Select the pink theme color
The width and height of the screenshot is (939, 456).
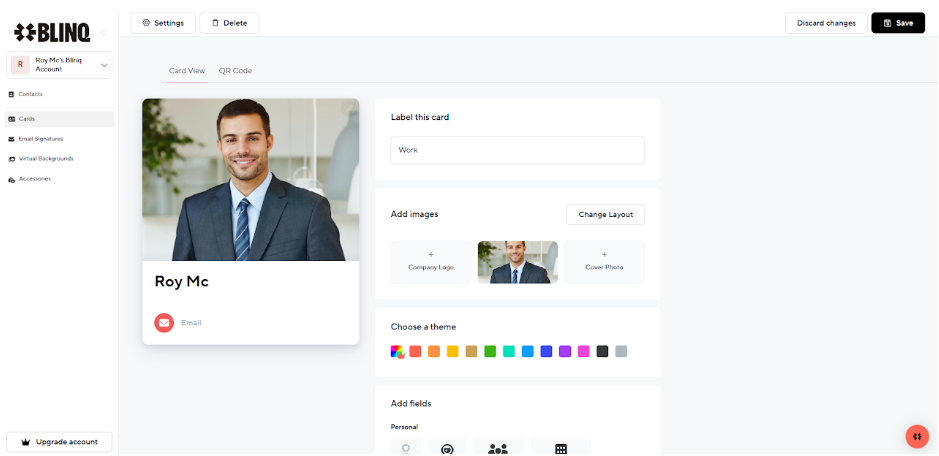tap(584, 351)
